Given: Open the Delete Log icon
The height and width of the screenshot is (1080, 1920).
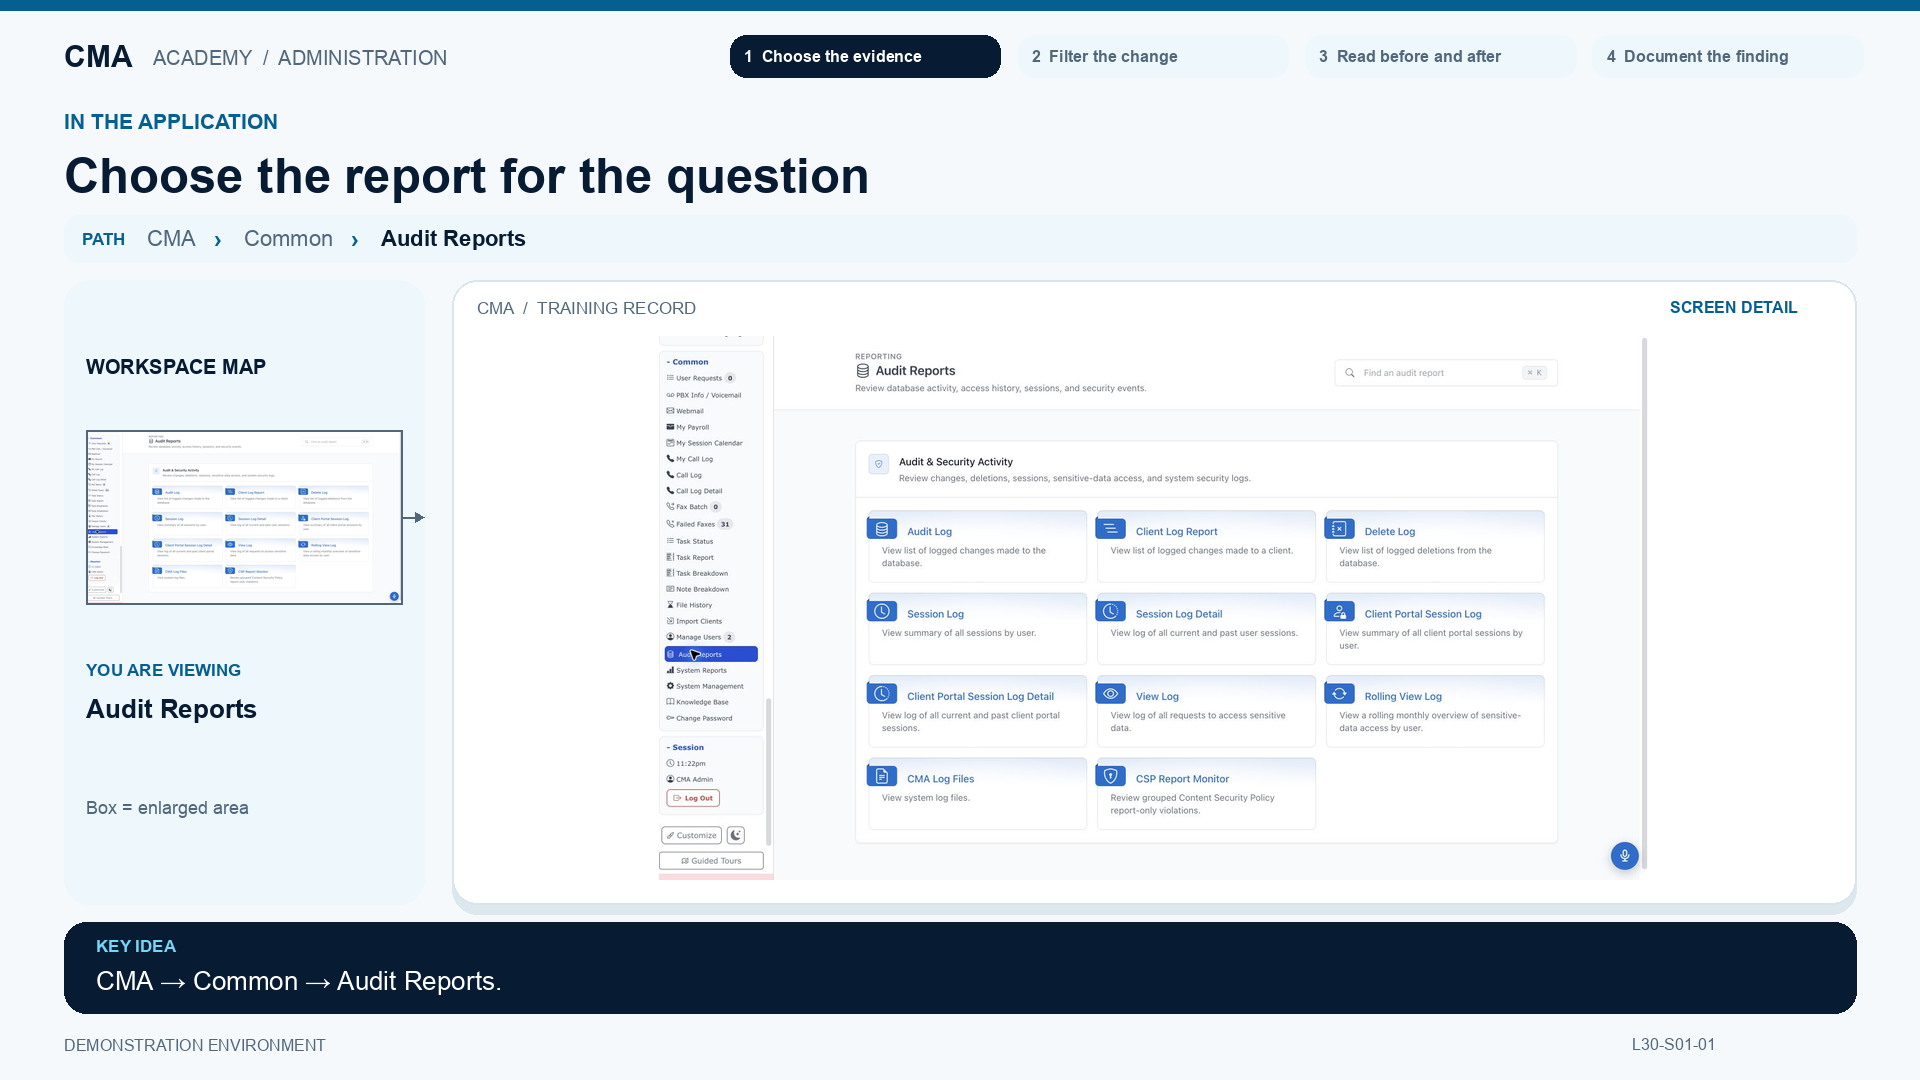Looking at the screenshot, I should pyautogui.click(x=1340, y=529).
